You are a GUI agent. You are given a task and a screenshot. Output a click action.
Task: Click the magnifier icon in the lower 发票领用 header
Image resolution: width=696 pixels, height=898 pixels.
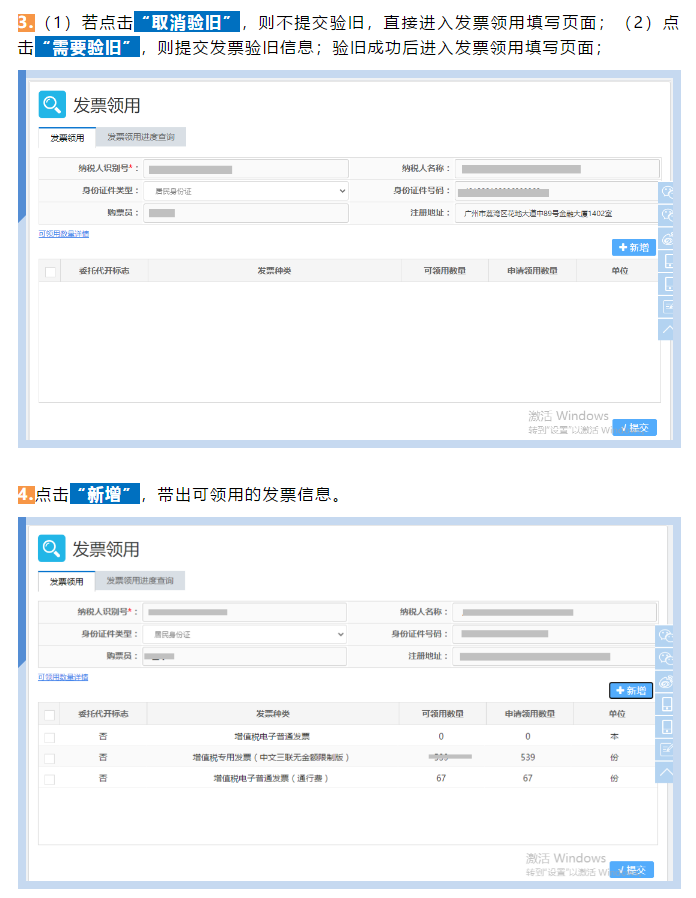52,548
